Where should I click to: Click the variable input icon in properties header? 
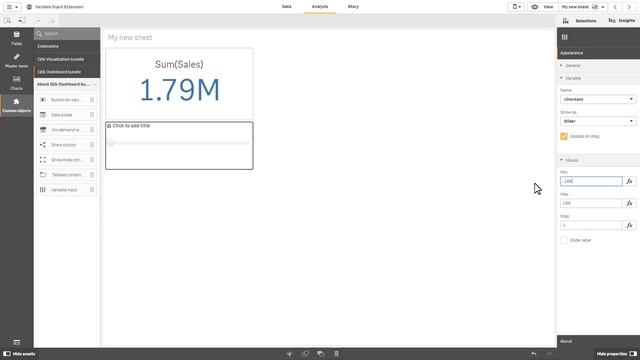[564, 37]
